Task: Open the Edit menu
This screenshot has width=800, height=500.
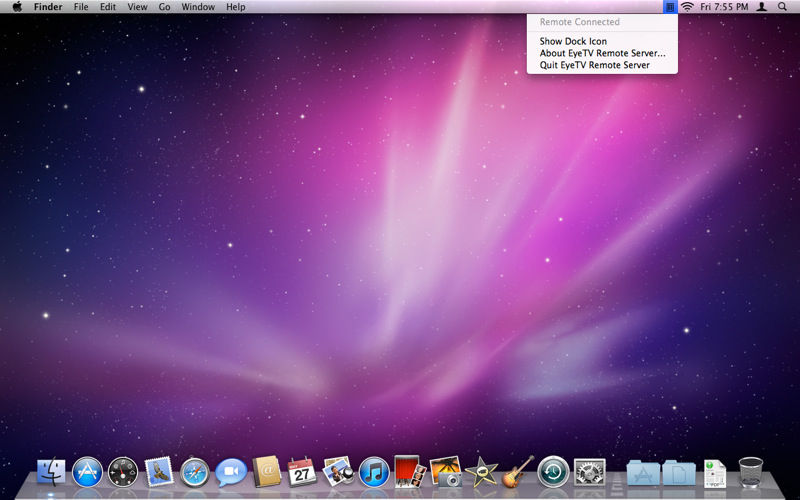Action: pos(108,7)
